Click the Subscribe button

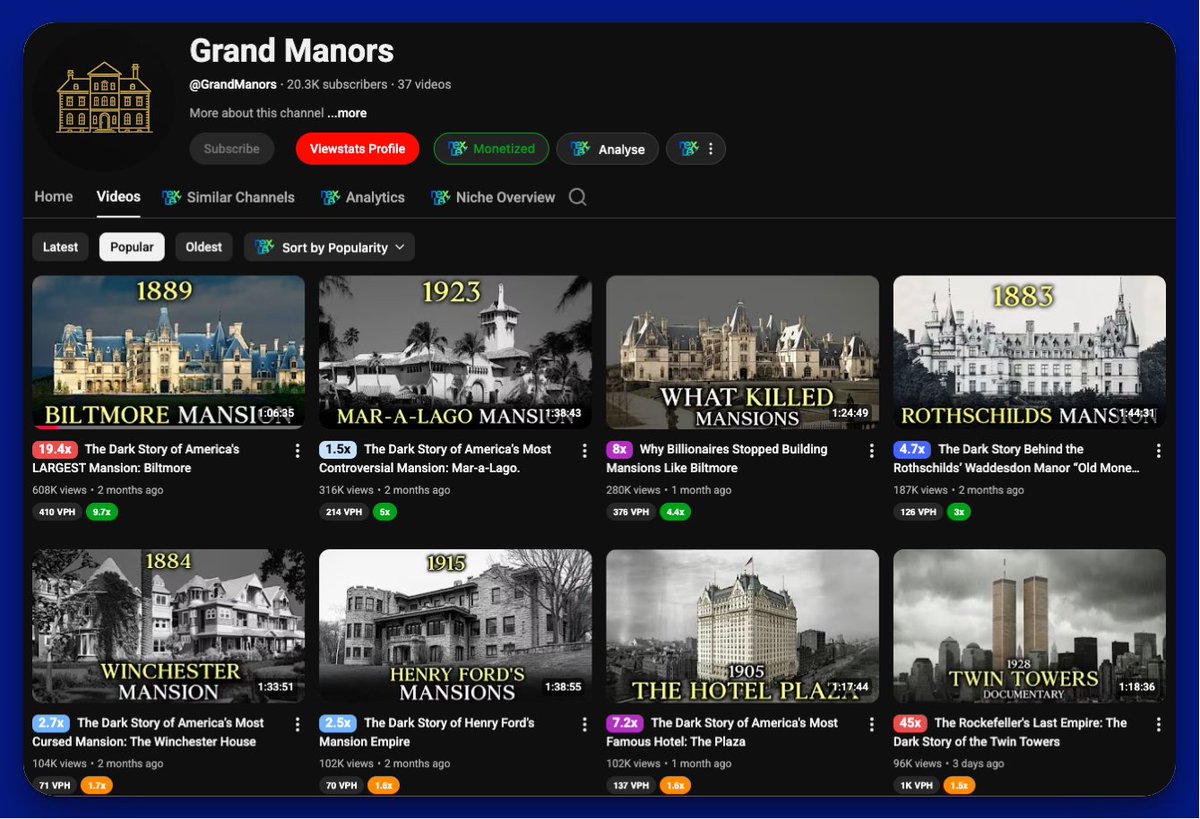coord(232,149)
